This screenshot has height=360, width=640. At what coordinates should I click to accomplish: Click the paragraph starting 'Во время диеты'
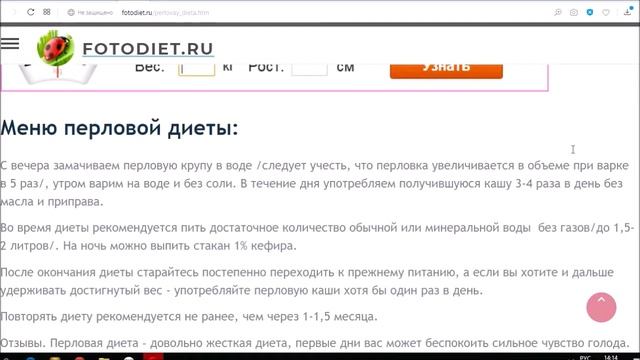coord(317,237)
